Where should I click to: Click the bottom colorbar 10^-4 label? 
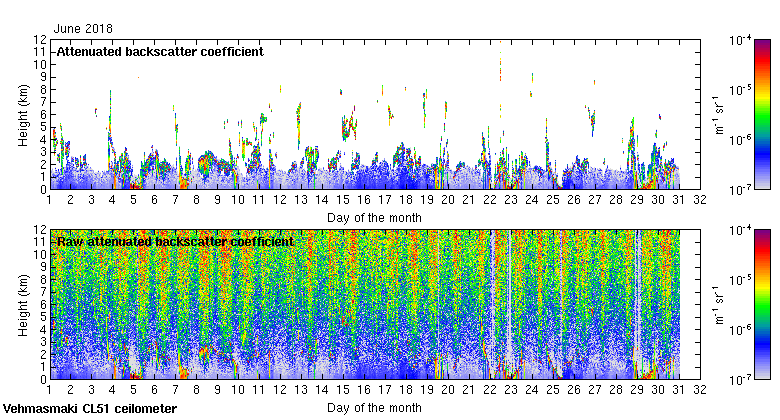[x=740, y=230]
